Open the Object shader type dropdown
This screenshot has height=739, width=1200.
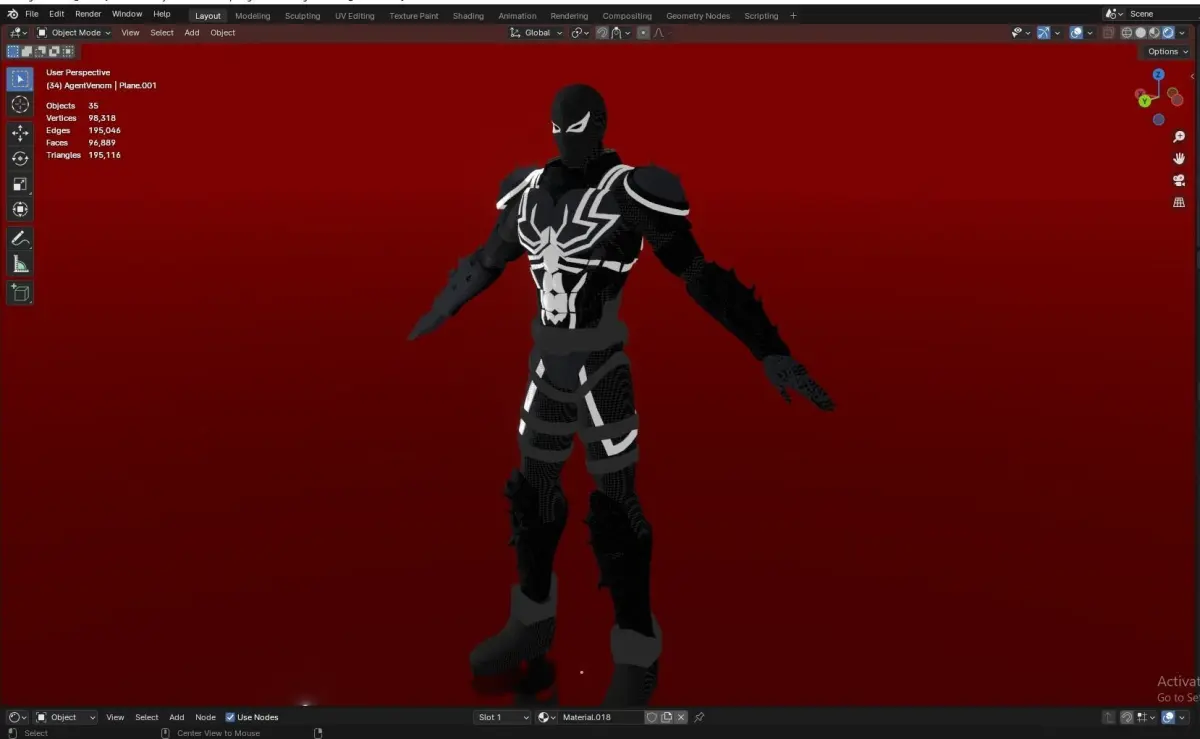(x=66, y=717)
